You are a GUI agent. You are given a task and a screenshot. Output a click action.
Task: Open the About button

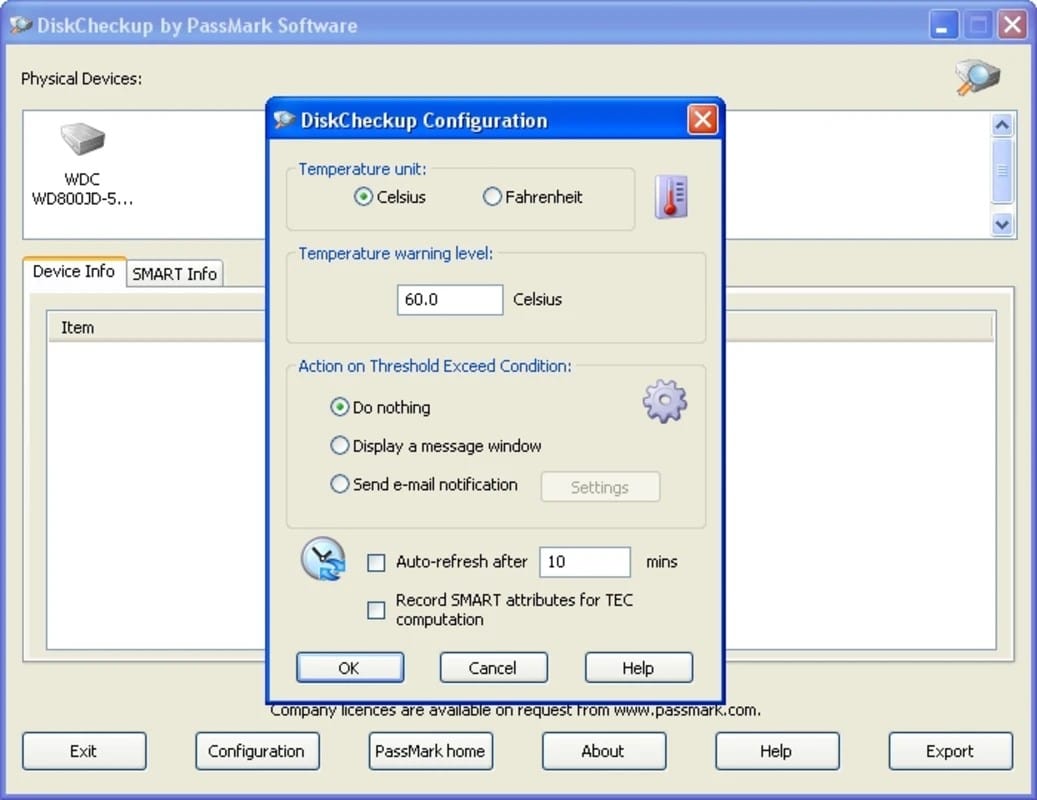coord(604,751)
